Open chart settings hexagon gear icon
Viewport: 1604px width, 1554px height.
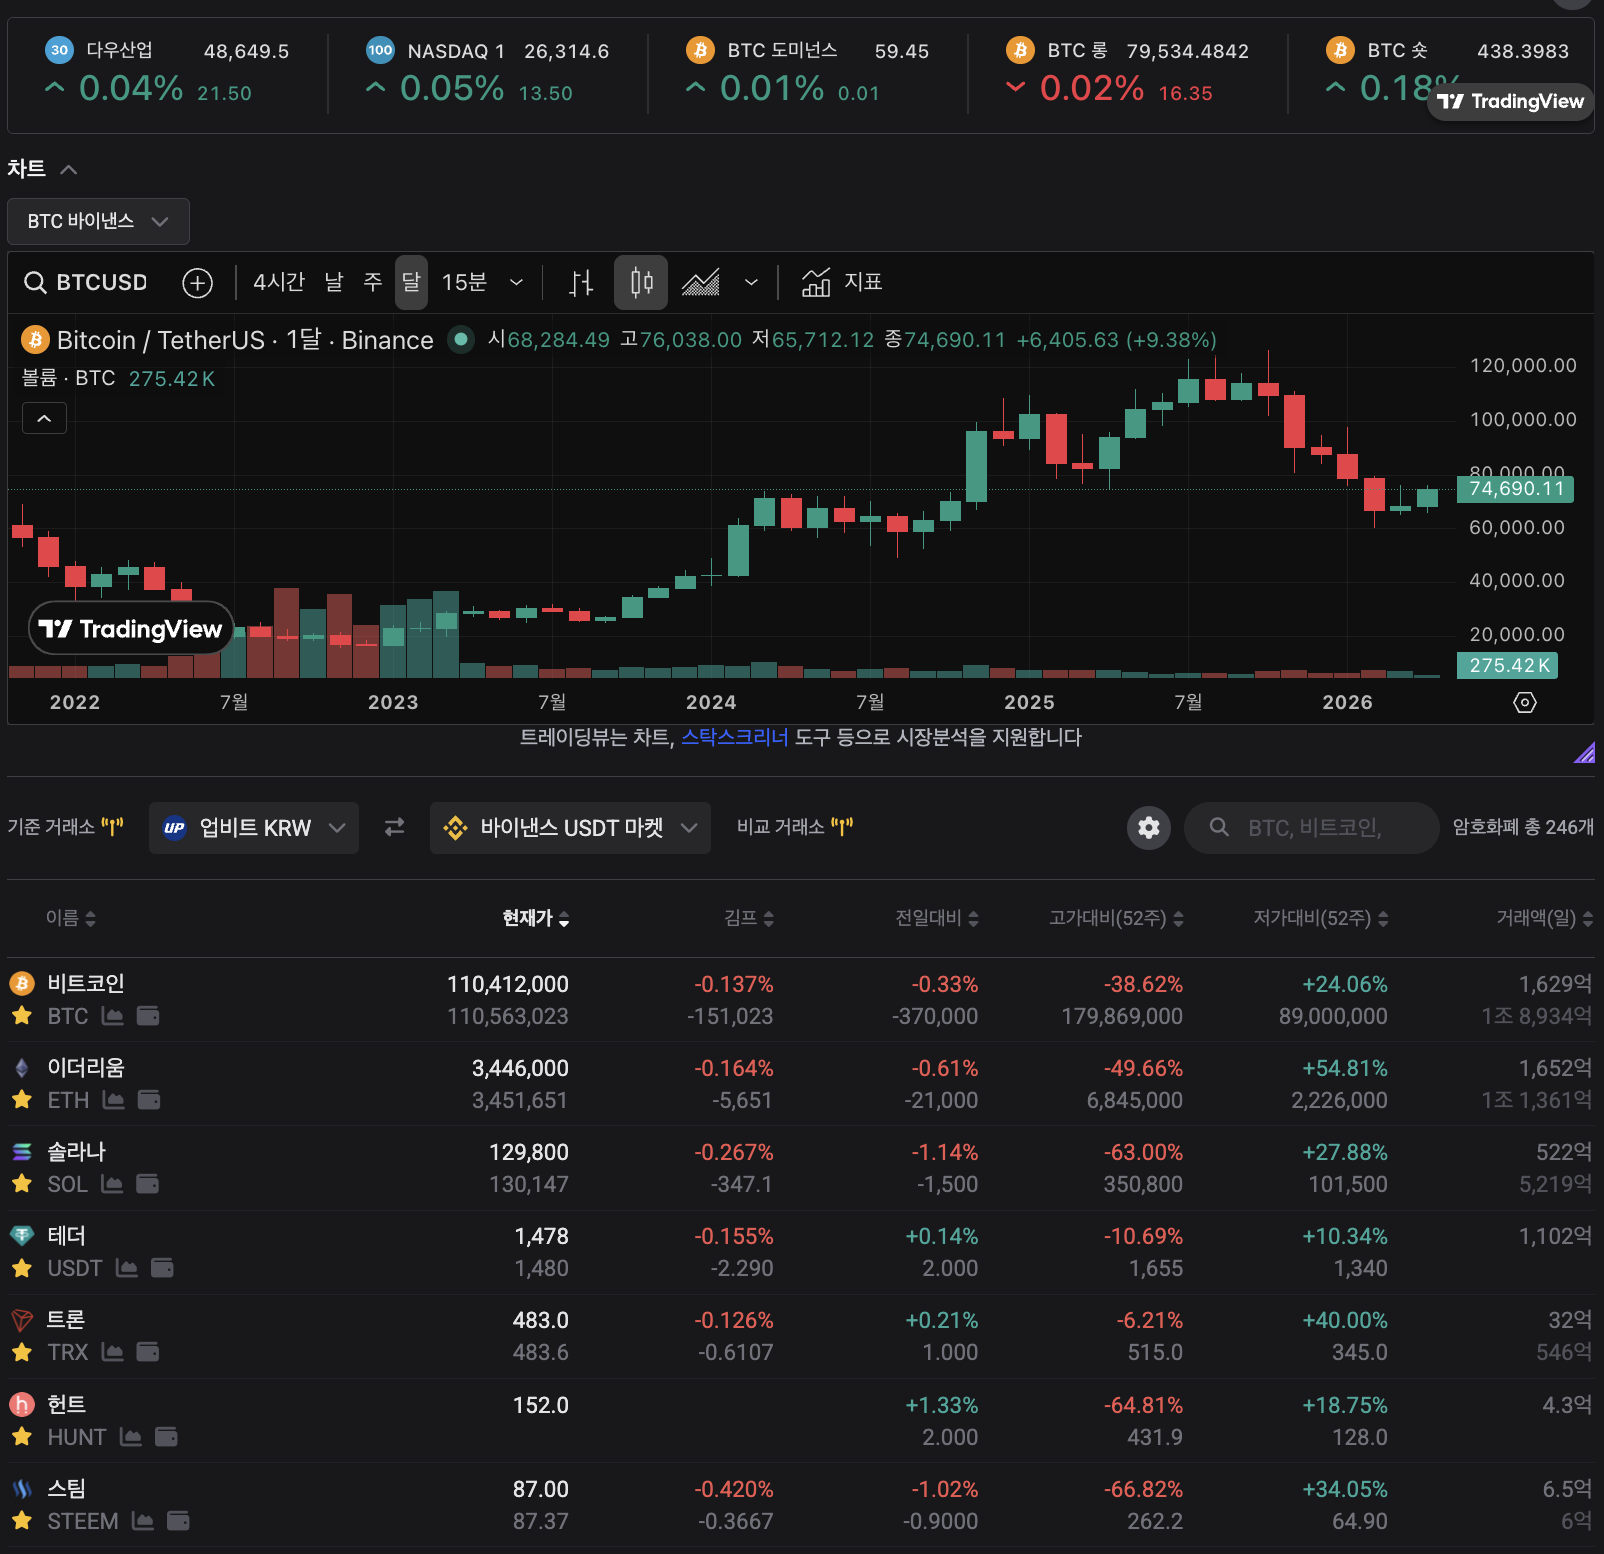(x=1525, y=702)
